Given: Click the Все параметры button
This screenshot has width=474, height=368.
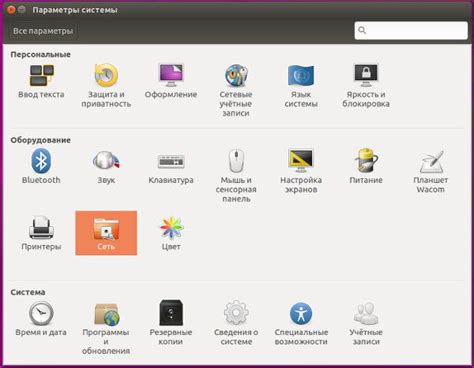Looking at the screenshot, I should [x=43, y=31].
